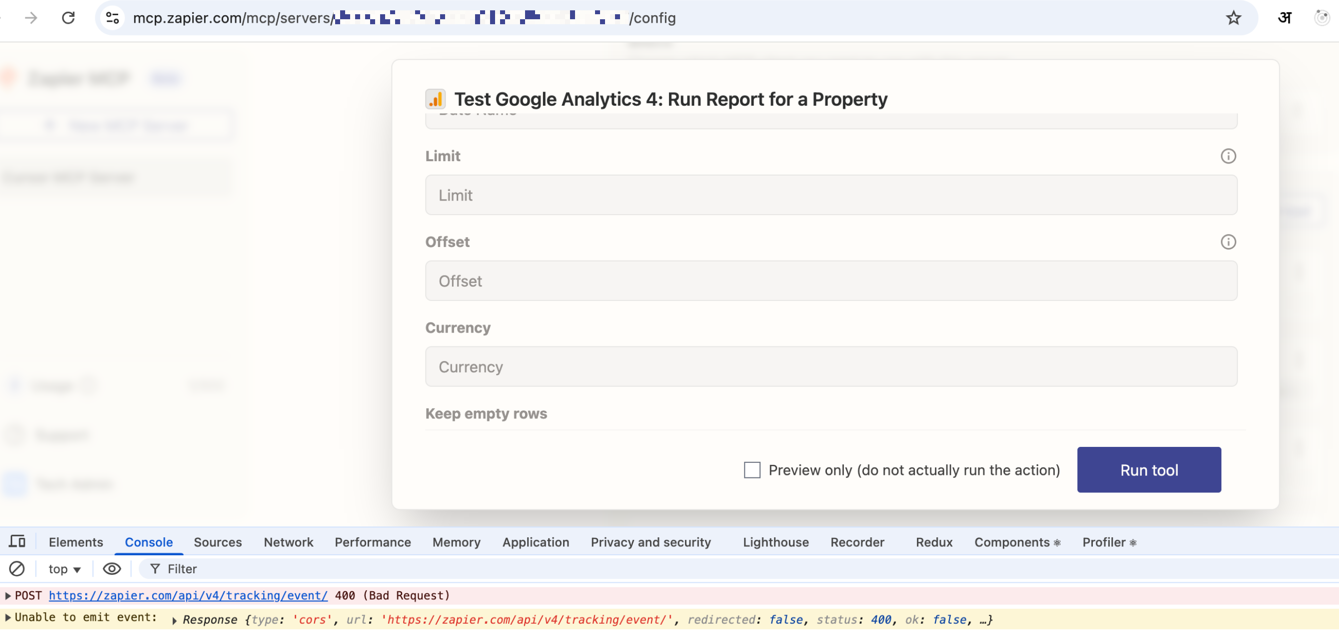Go forward with the browser arrow
The height and width of the screenshot is (644, 1339).
pos(31,18)
